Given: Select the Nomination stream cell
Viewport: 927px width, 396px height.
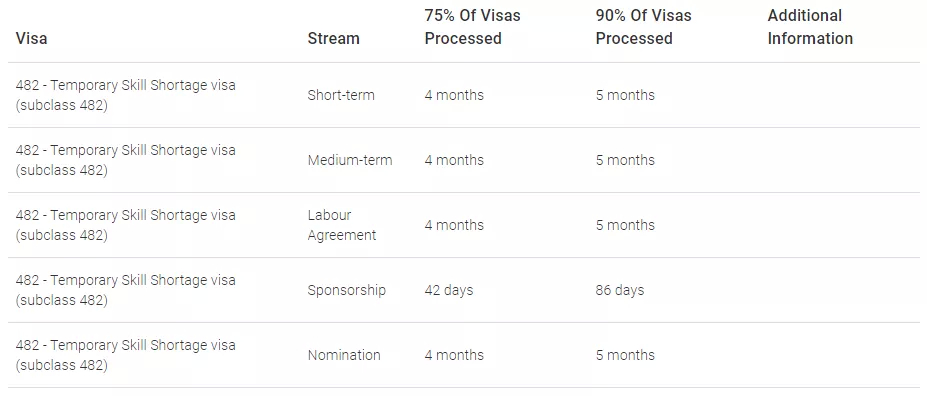Looking at the screenshot, I should [344, 355].
